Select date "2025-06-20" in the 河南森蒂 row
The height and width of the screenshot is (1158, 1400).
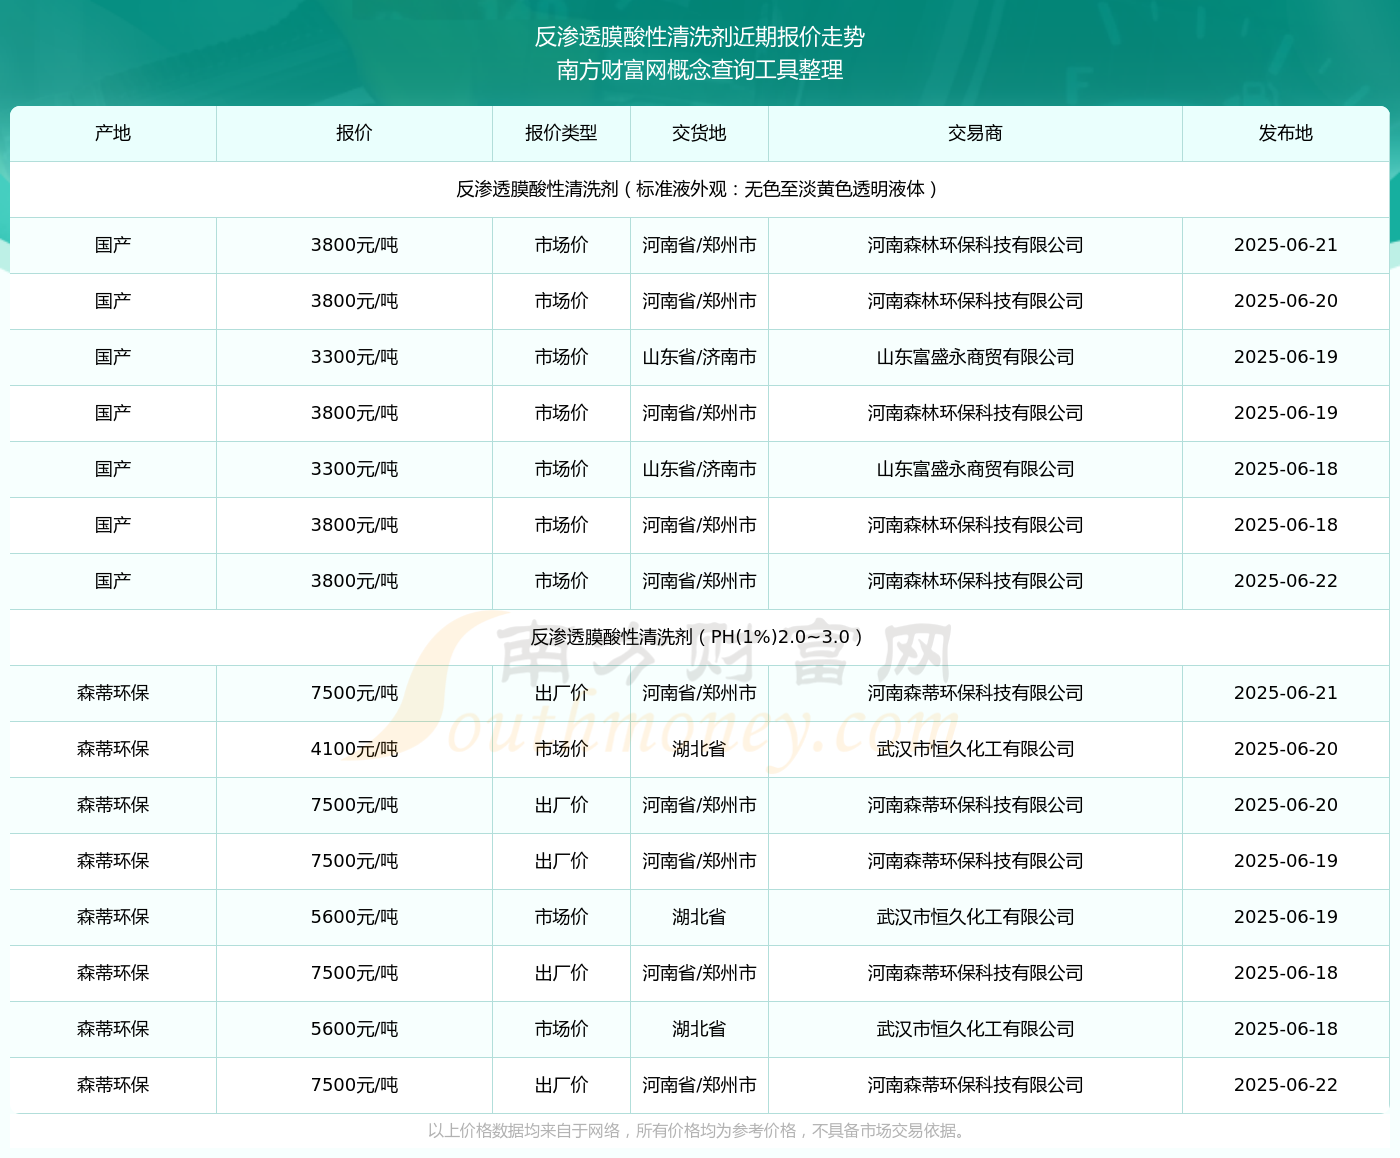(1285, 805)
